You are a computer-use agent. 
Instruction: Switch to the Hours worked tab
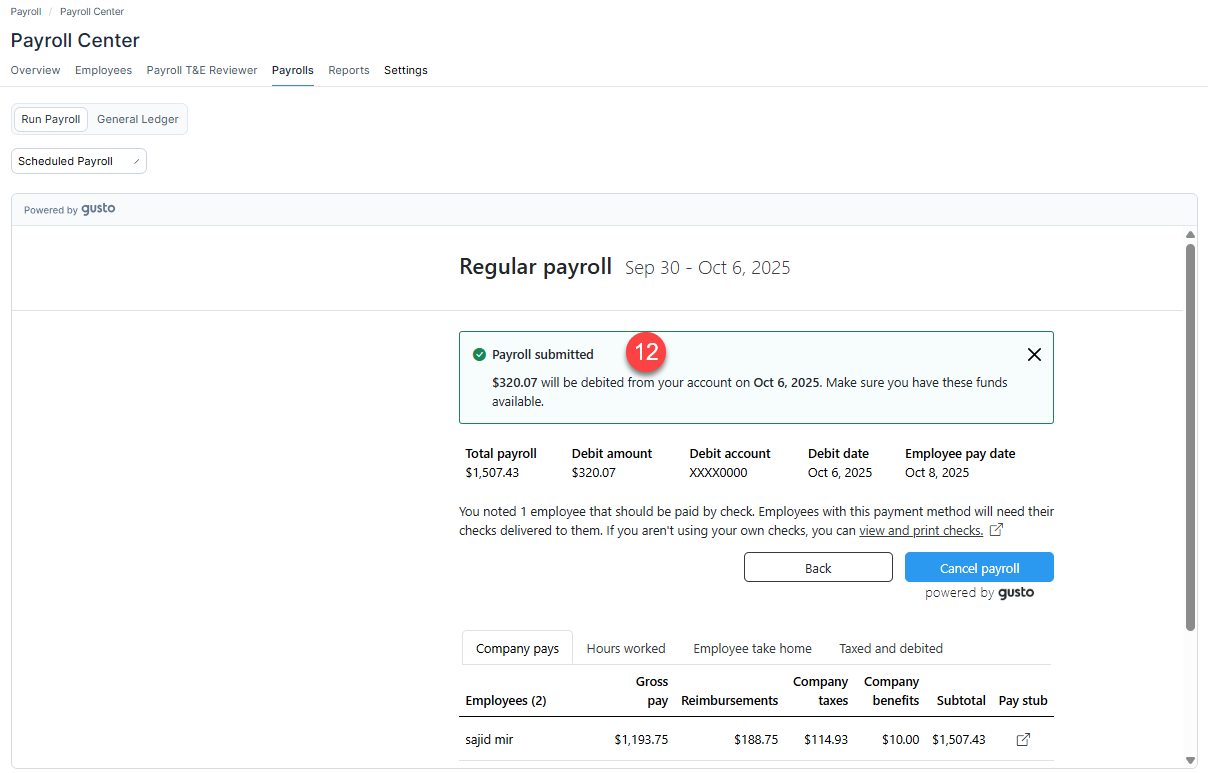click(626, 648)
